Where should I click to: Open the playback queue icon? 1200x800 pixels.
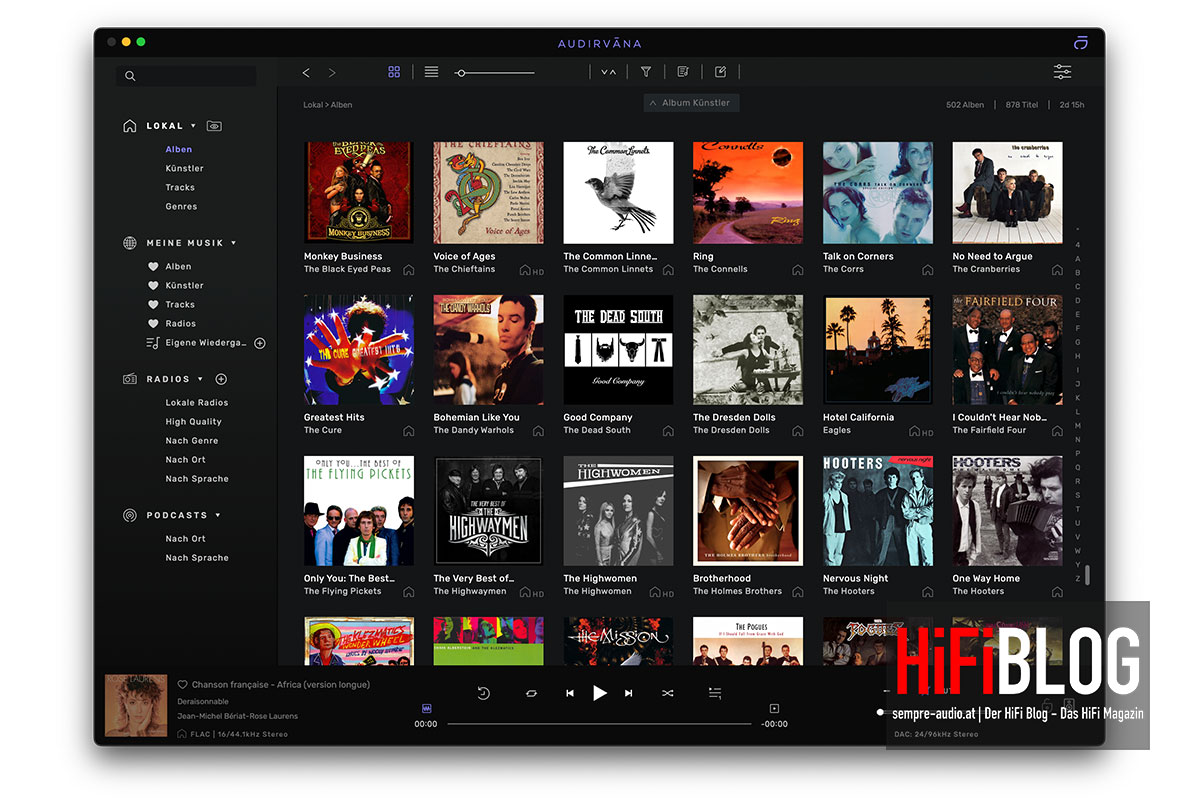[x=682, y=71]
